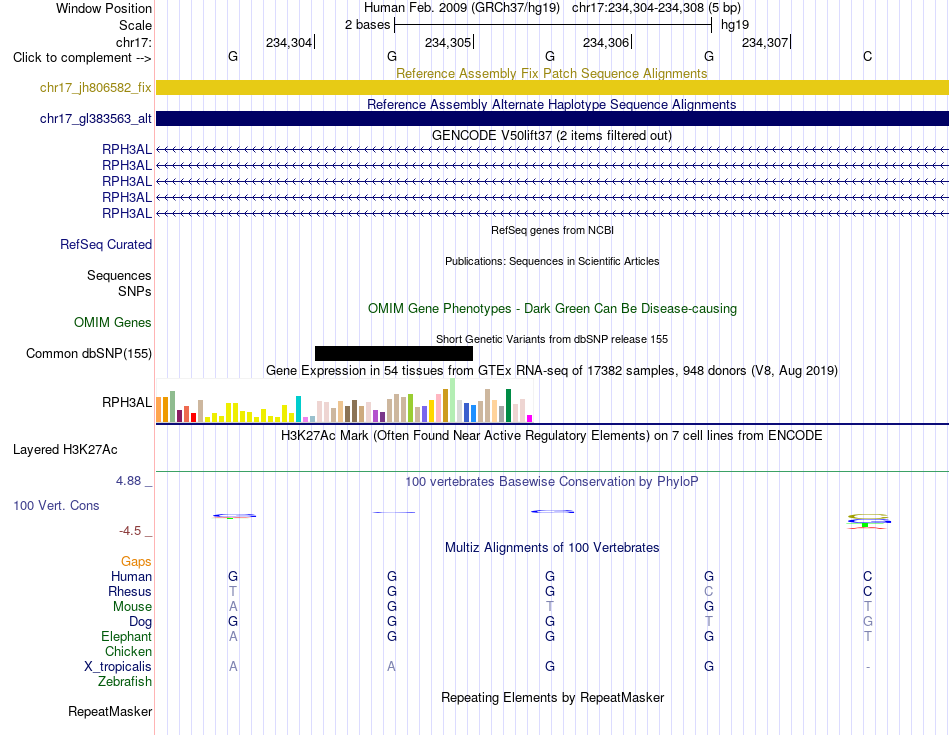Click the "X_tropicalis" alignment row label
This screenshot has width=950, height=735.
click(118, 667)
